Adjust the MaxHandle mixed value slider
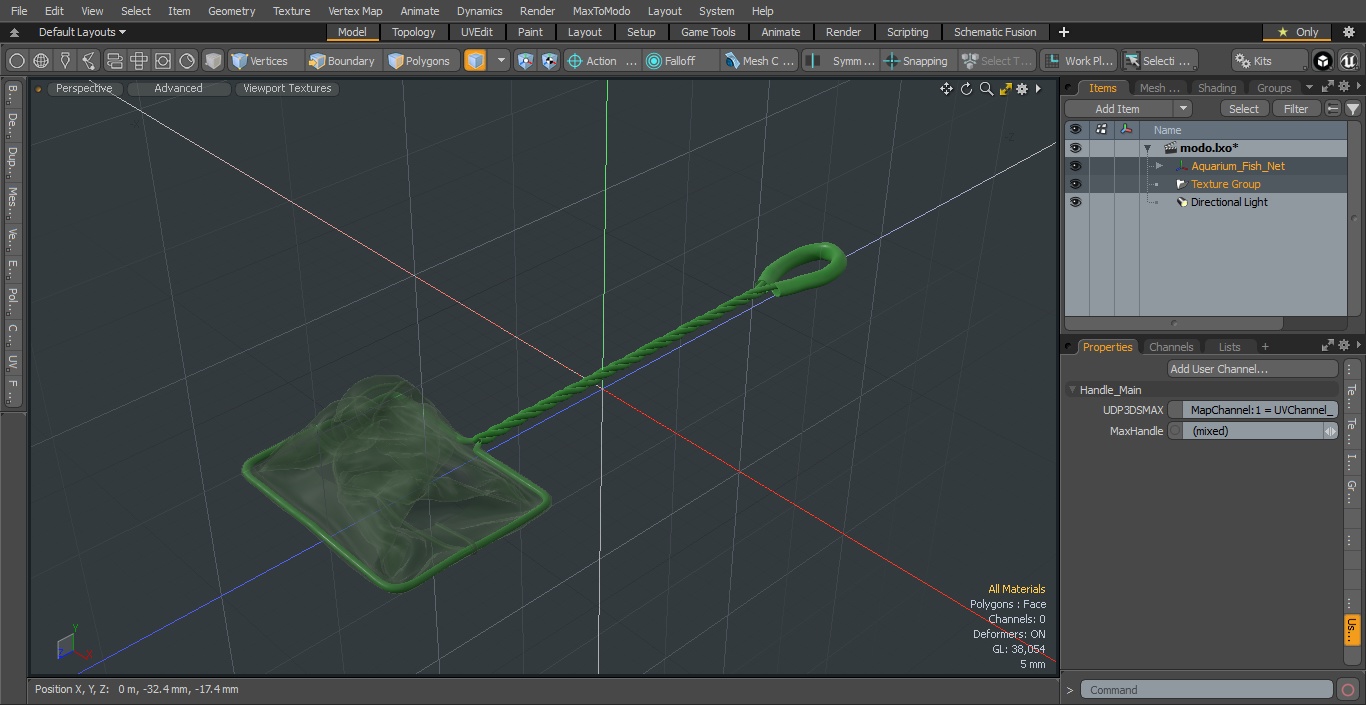This screenshot has width=1366, height=705. (1260, 431)
